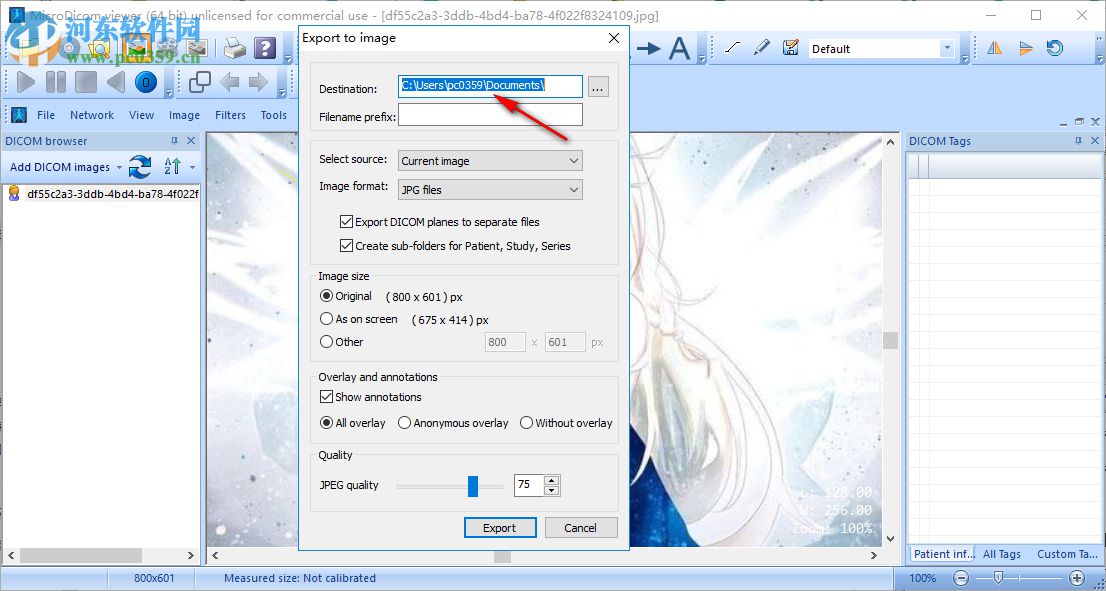Click the CD/DVD disc toolbar icon
Image resolution: width=1106 pixels, height=591 pixels.
click(69, 48)
